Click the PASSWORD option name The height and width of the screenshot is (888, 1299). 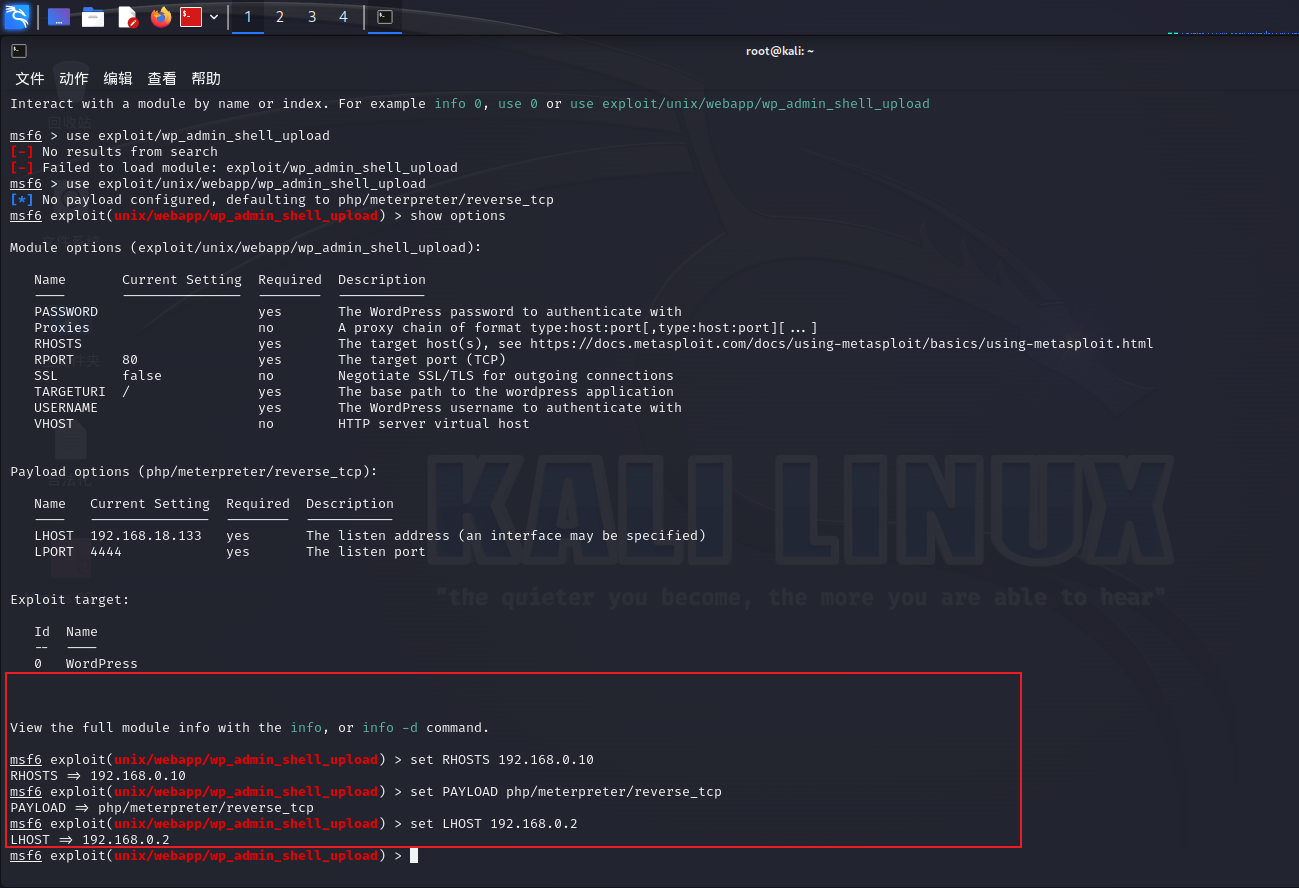pos(66,312)
